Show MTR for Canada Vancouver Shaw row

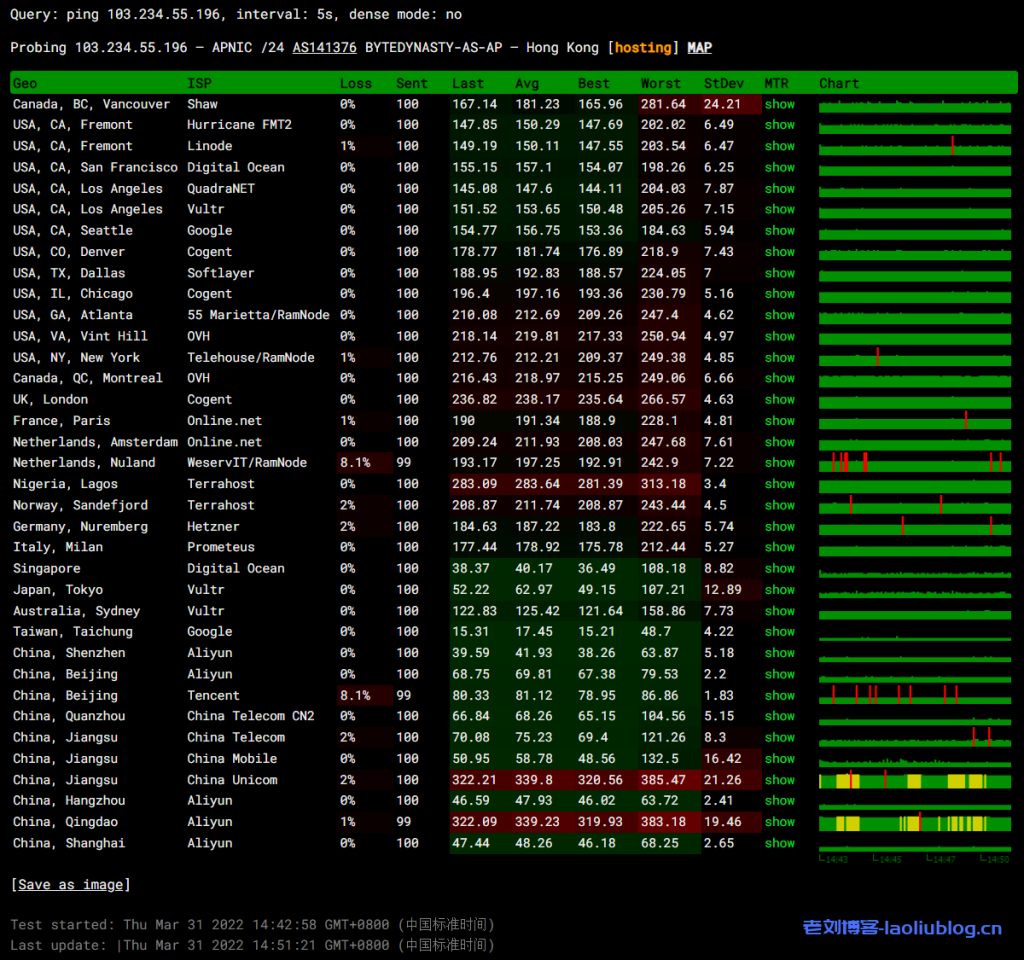[779, 104]
